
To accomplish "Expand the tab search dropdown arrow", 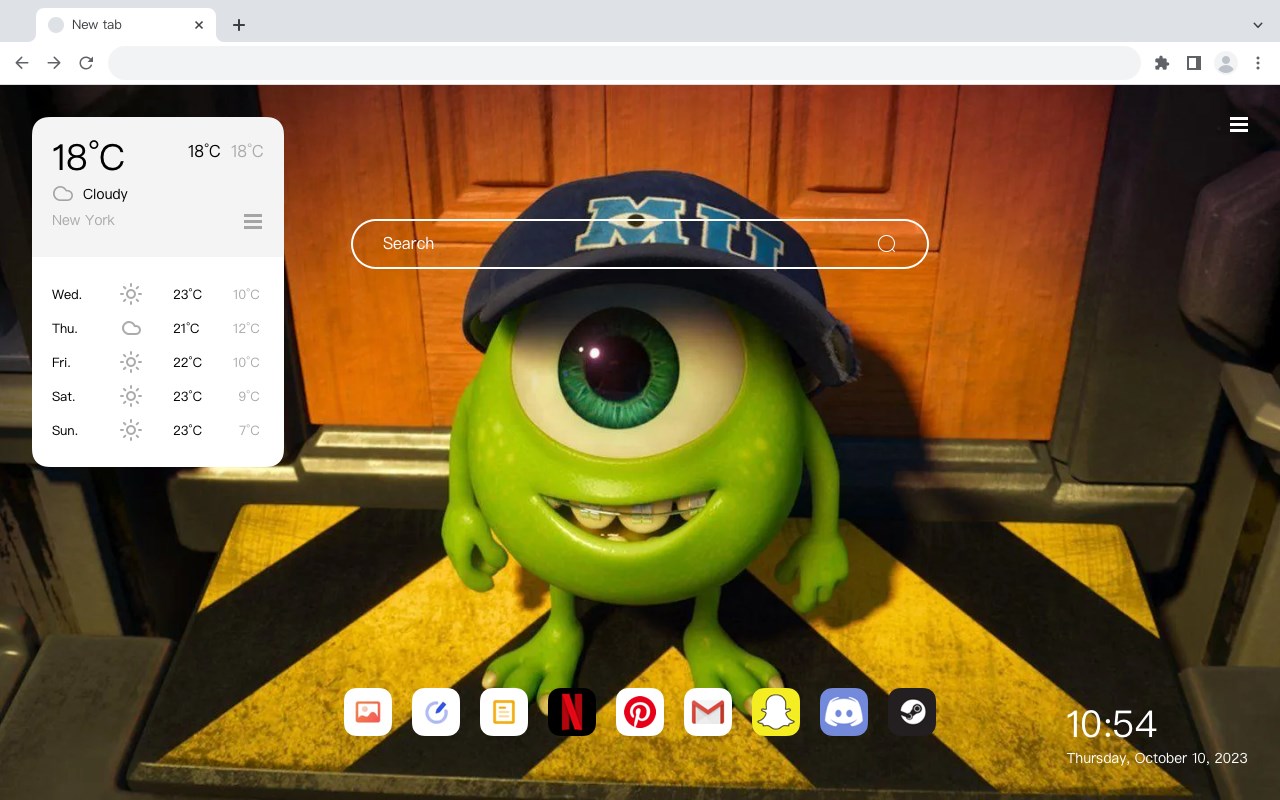I will [1258, 25].
